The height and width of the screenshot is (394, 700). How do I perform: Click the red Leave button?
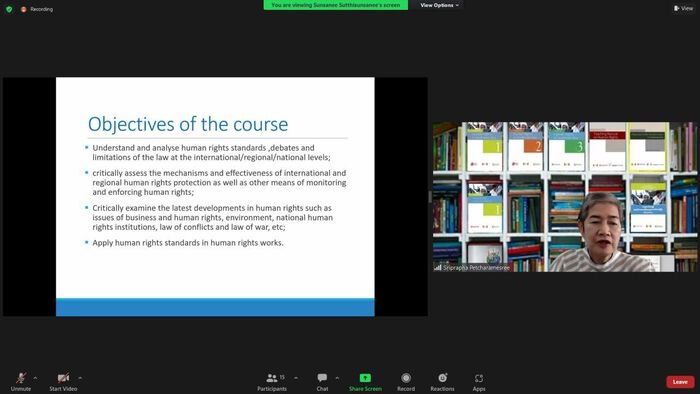pyautogui.click(x=680, y=382)
